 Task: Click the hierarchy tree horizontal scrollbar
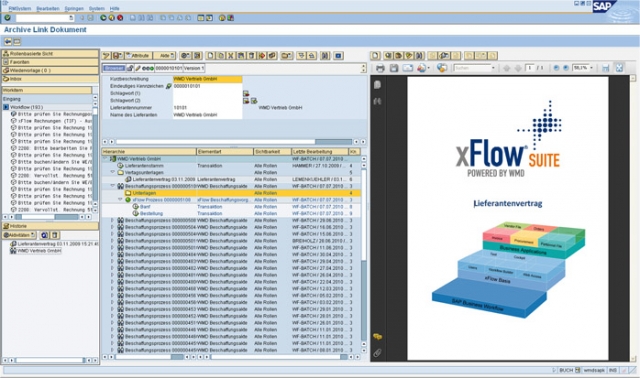149,357
